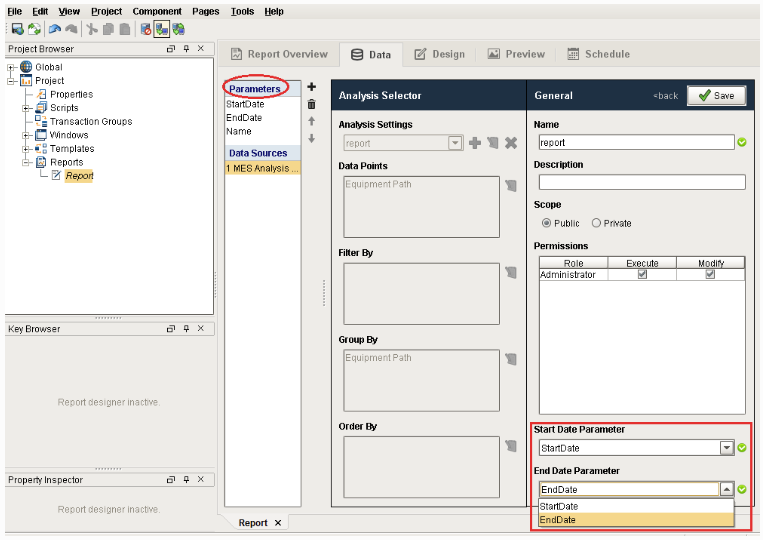Click the back link in General header
Screen dimensions: 763x540
(x=665, y=96)
